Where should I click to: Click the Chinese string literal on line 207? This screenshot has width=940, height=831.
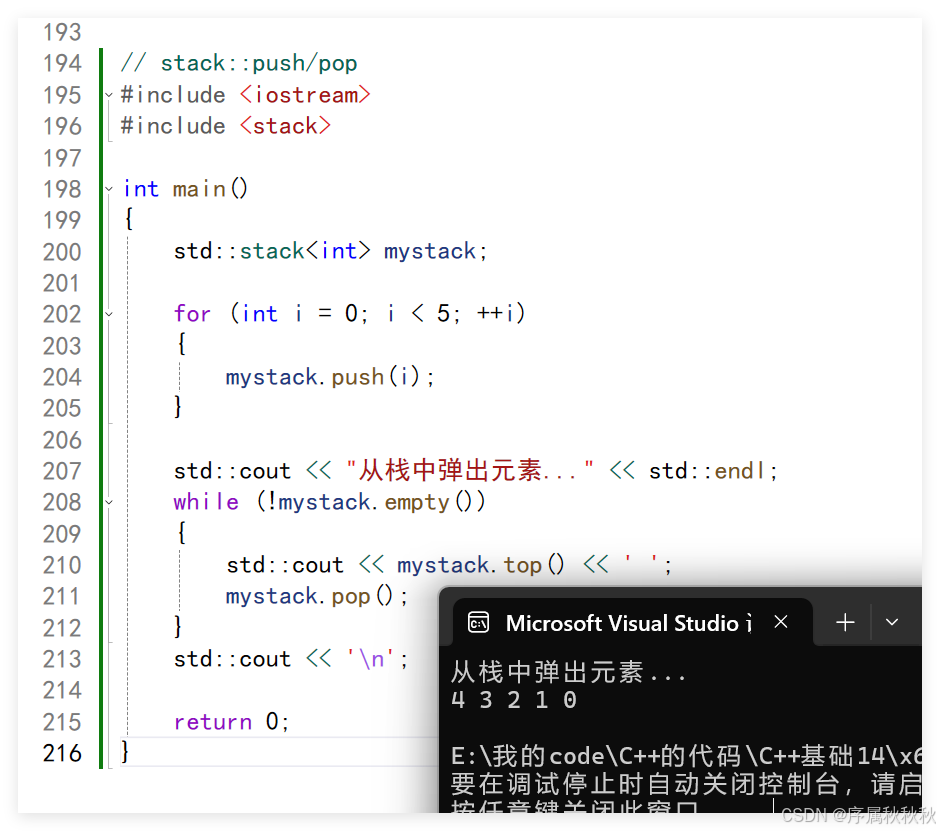[470, 470]
